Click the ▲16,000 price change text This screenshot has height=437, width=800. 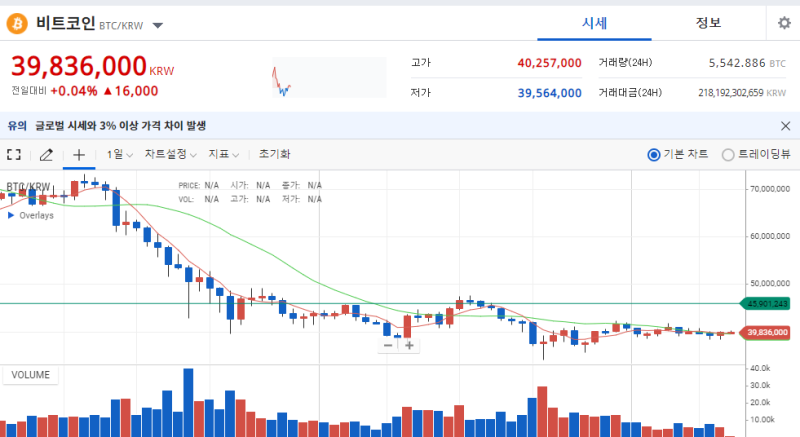131,91
